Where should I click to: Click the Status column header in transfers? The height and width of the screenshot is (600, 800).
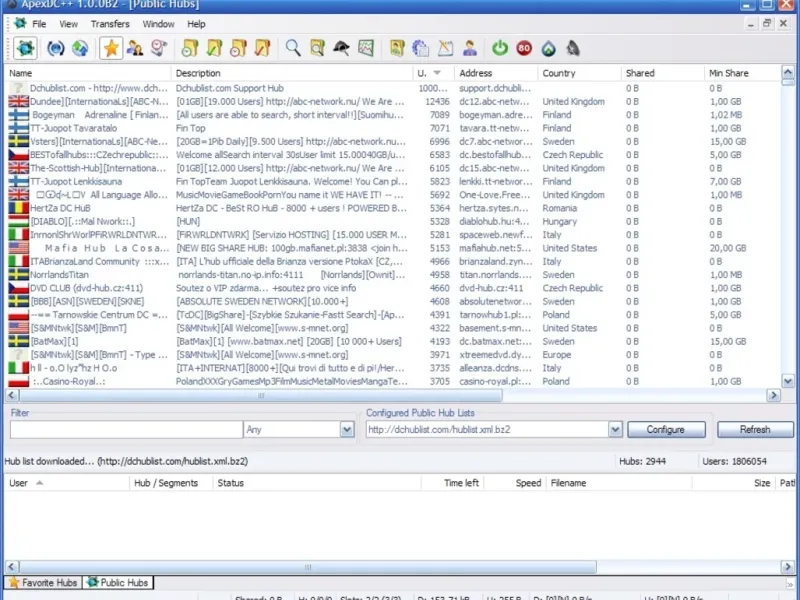click(x=317, y=483)
